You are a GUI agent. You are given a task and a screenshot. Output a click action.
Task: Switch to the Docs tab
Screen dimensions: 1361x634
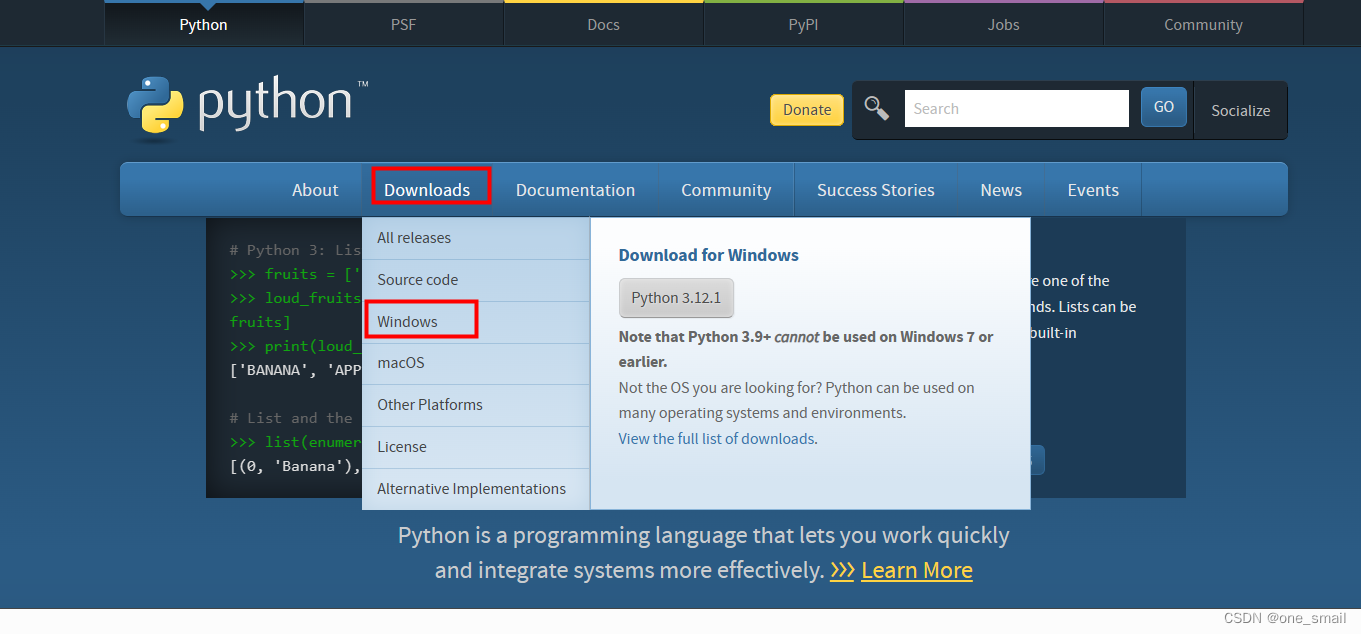coord(603,24)
